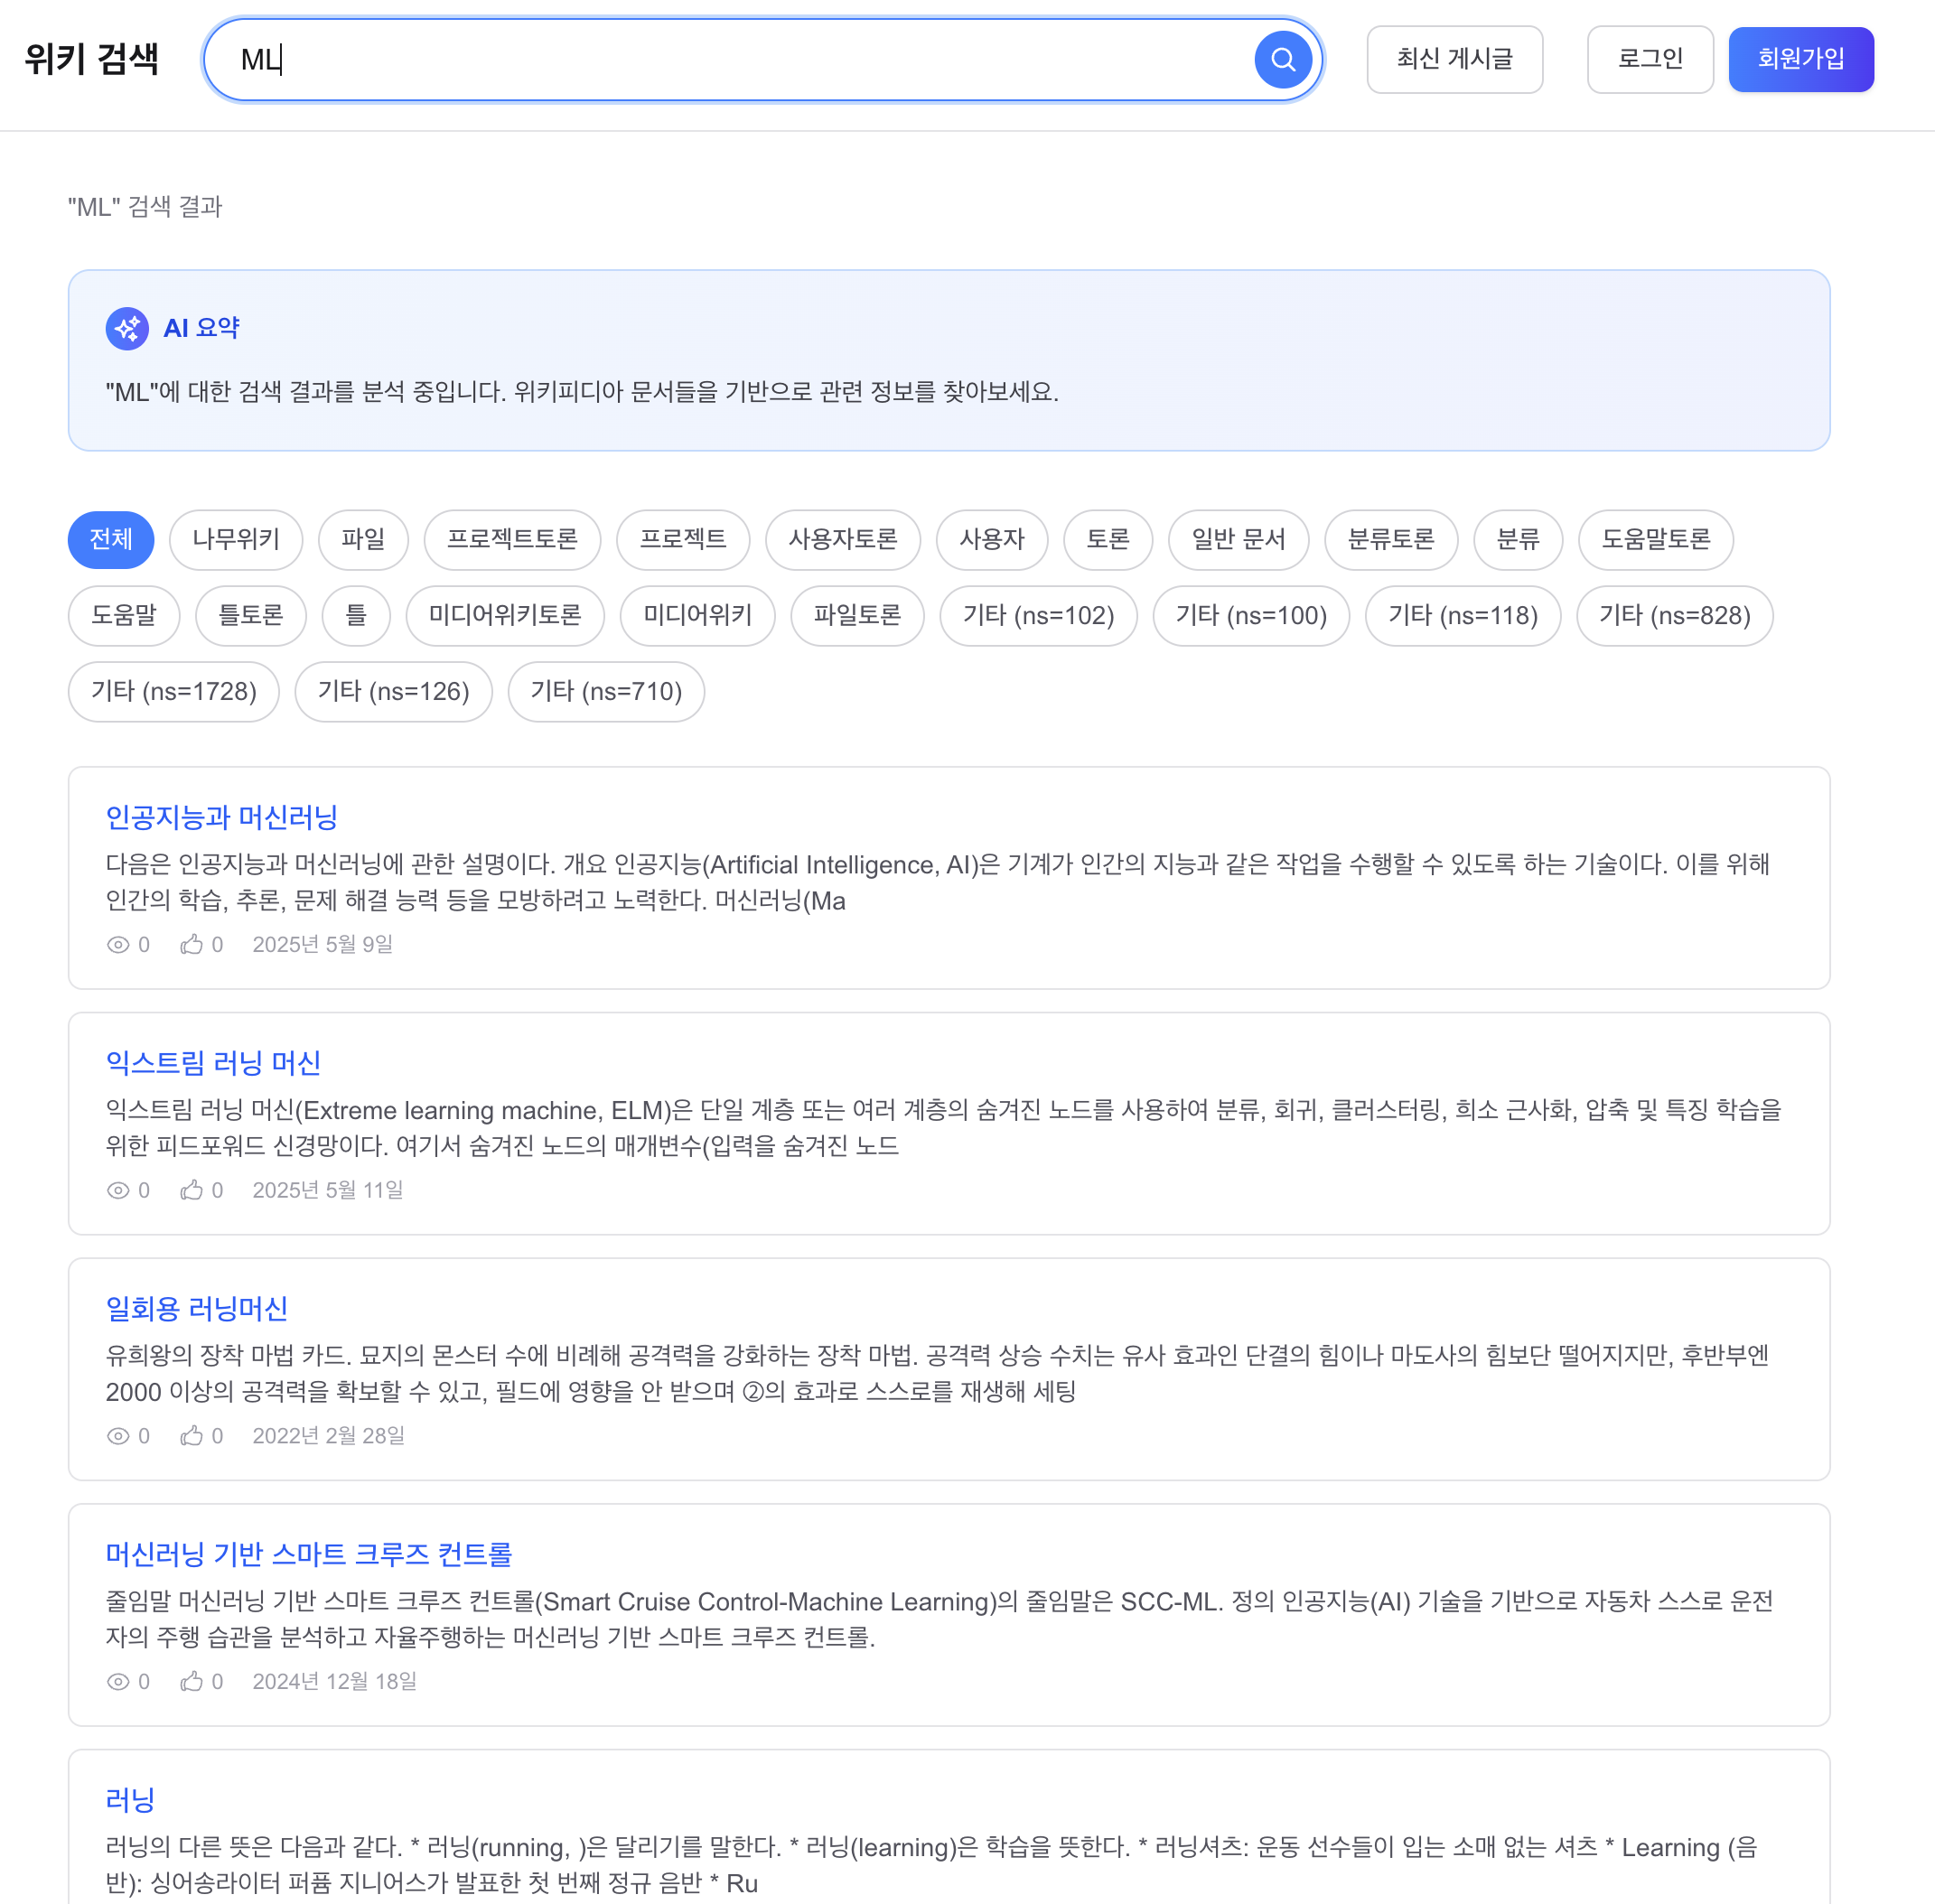
Task: Click the 로그인 button
Action: 1650,59
